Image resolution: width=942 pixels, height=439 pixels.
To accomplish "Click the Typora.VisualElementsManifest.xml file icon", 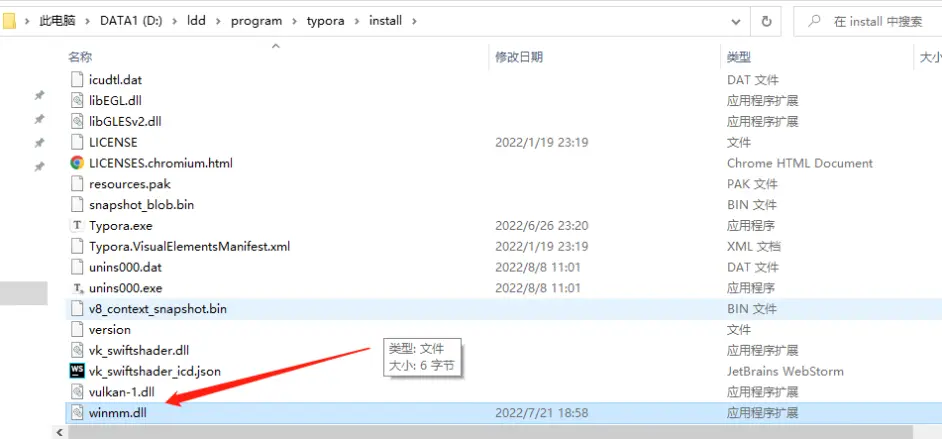I will [76, 246].
